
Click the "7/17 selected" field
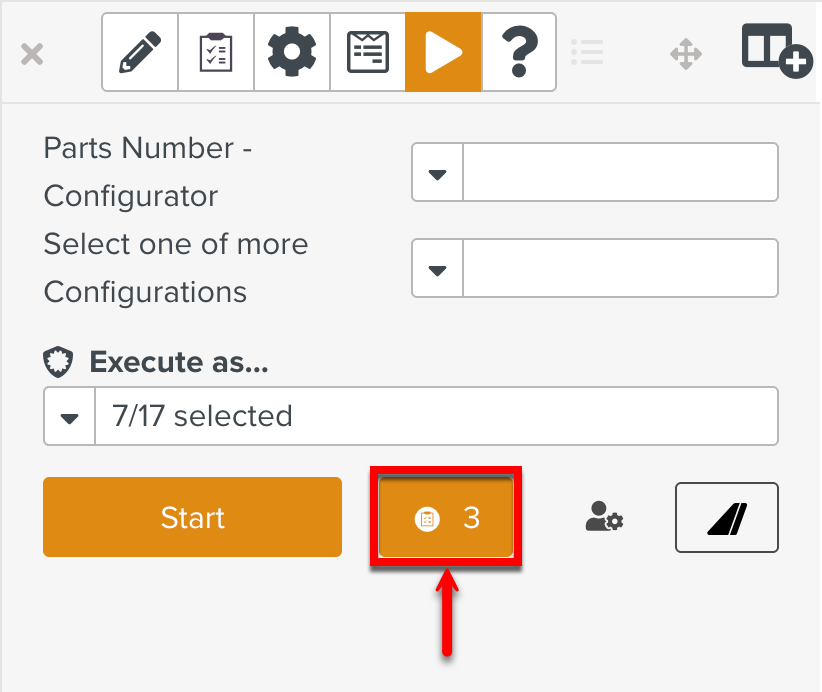click(x=435, y=417)
